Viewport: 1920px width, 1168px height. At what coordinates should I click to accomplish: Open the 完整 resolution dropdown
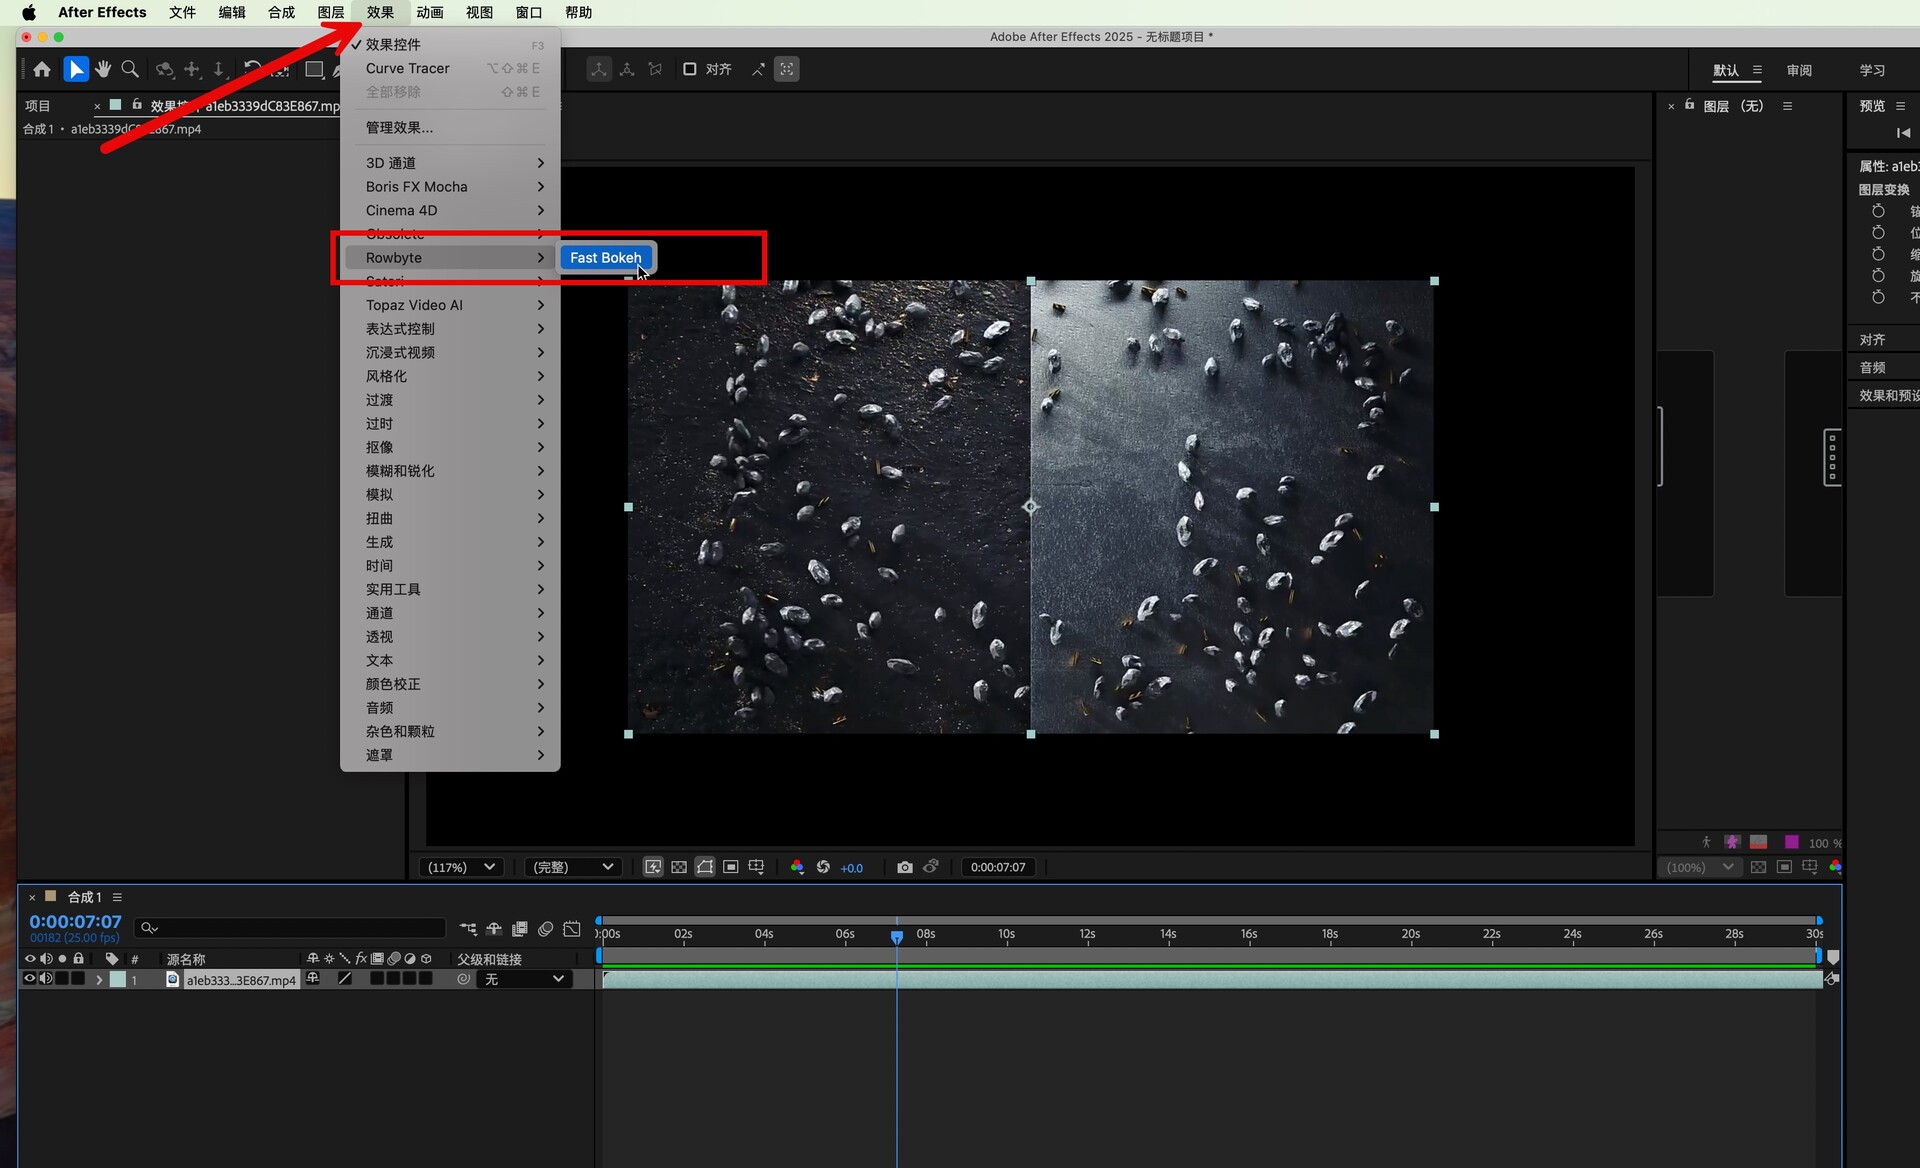[572, 867]
